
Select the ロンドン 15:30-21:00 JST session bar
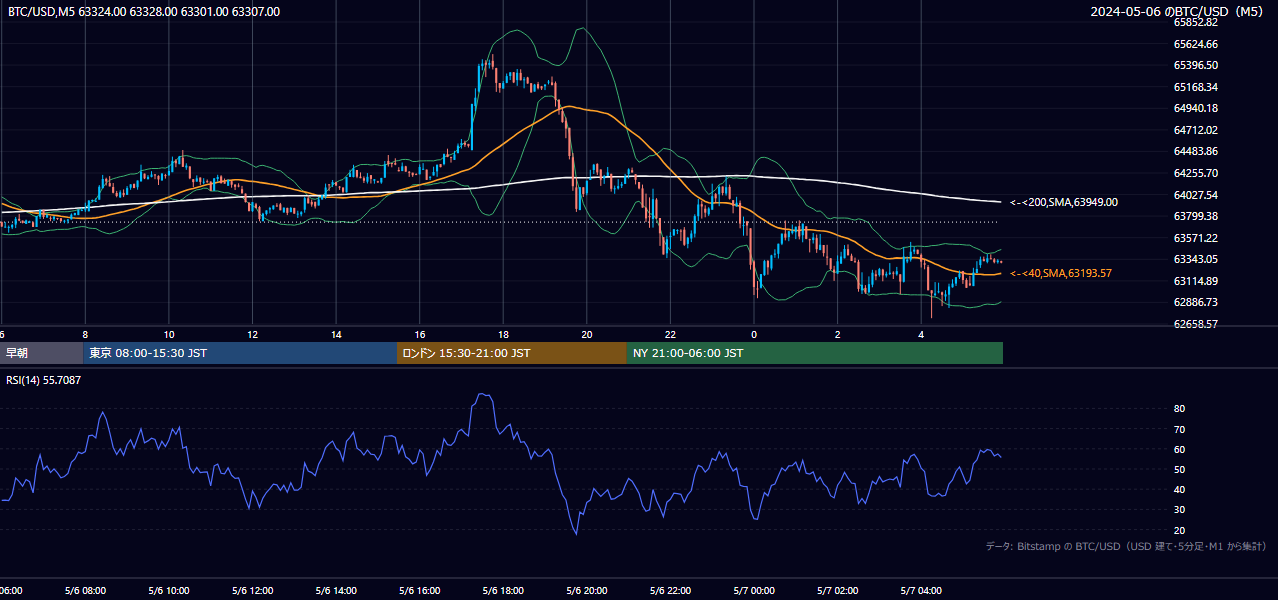(512, 353)
